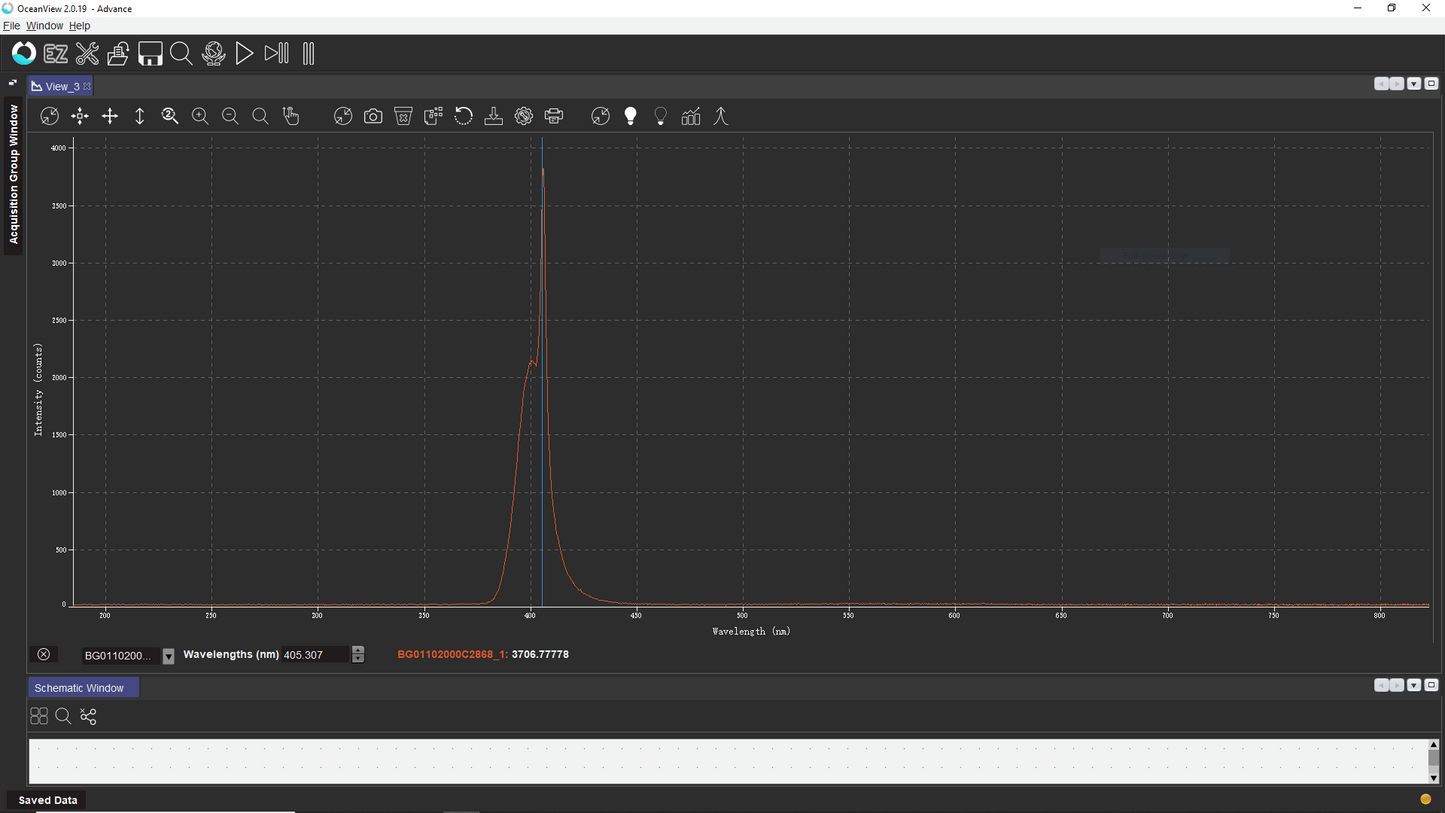
Task: Click the download save graph icon
Action: (x=493, y=116)
